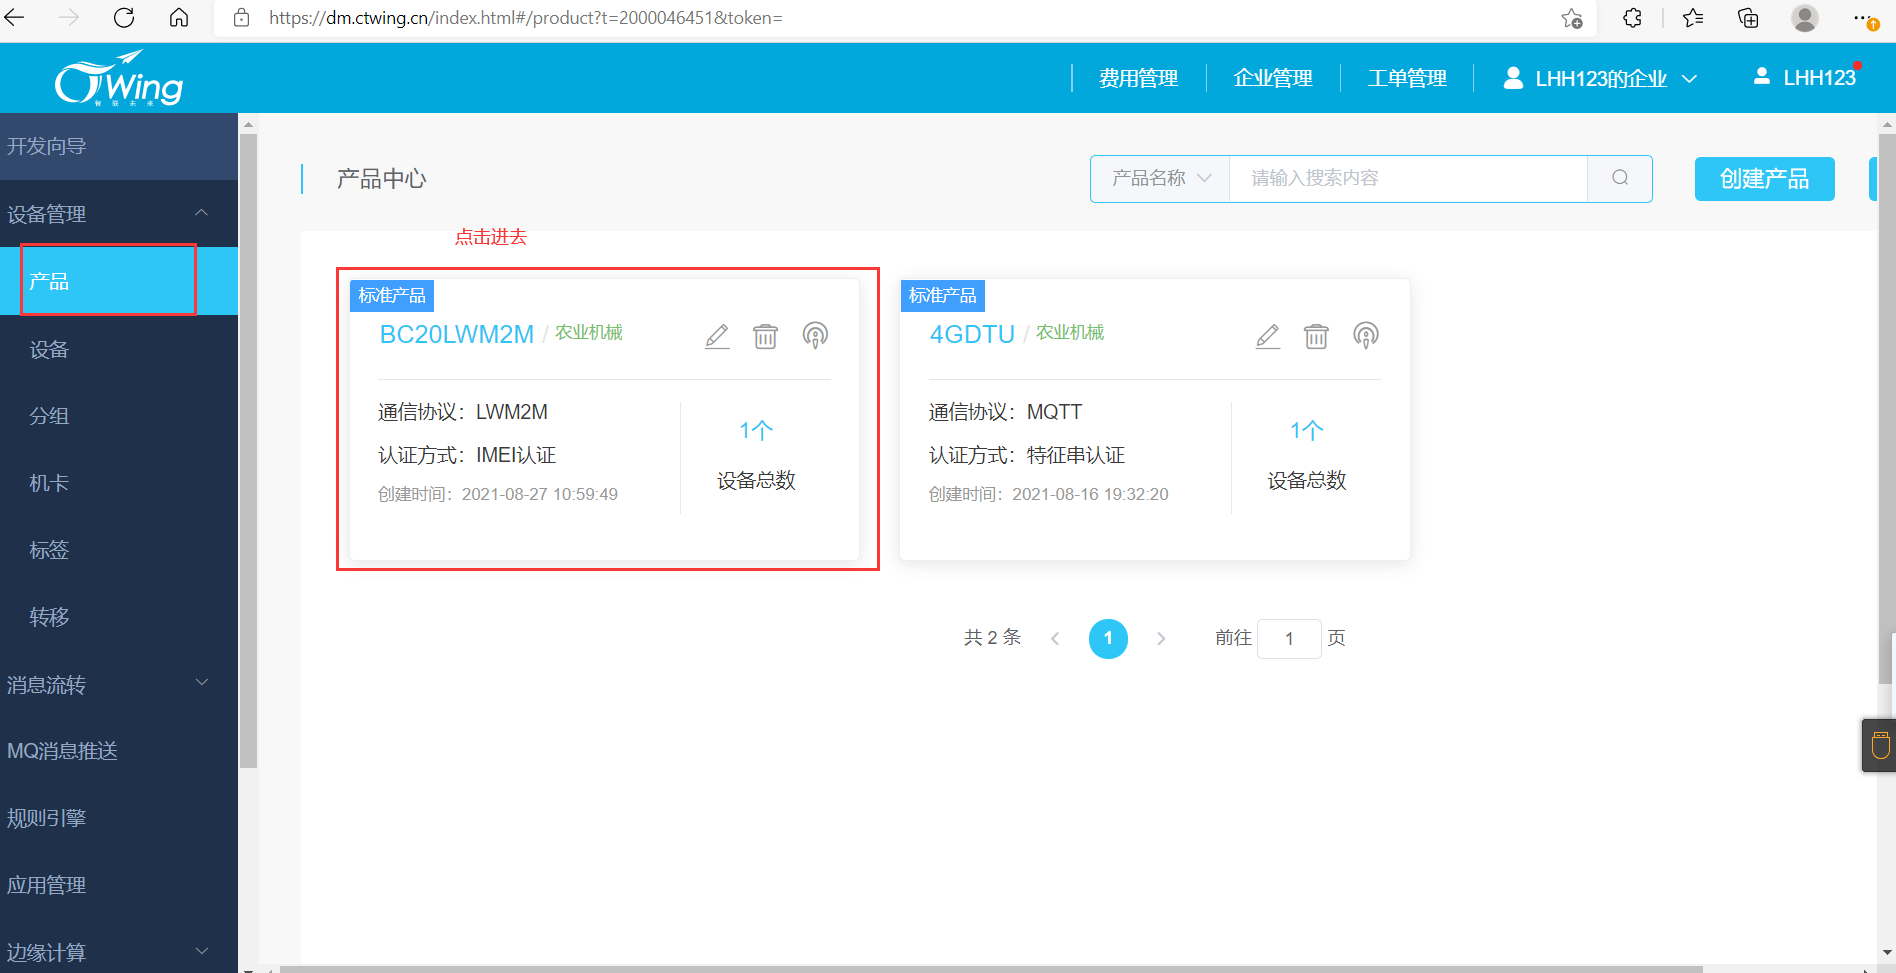
Task: Click the sidebar vertical scrollbar
Action: coord(248,450)
